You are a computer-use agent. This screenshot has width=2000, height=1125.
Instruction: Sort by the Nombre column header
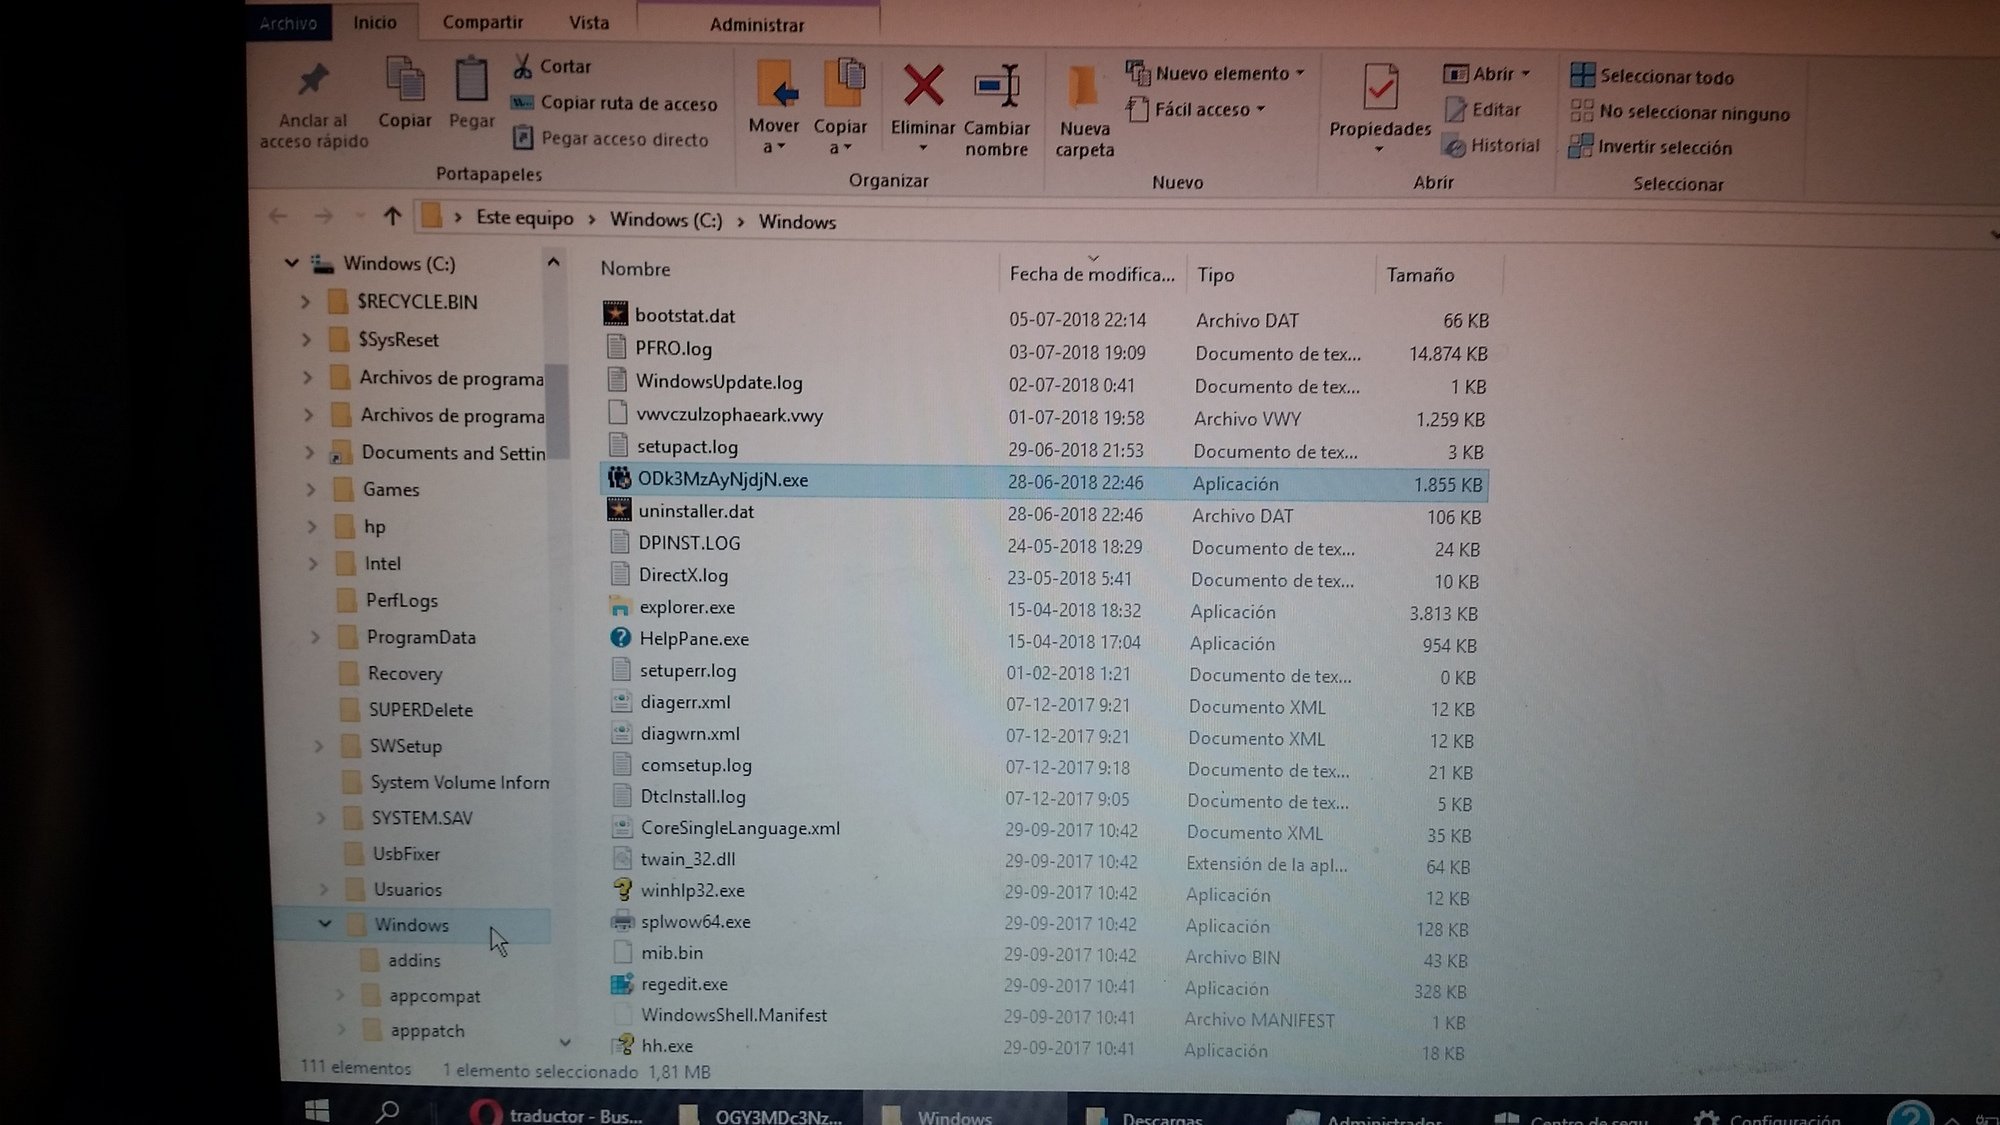click(635, 269)
